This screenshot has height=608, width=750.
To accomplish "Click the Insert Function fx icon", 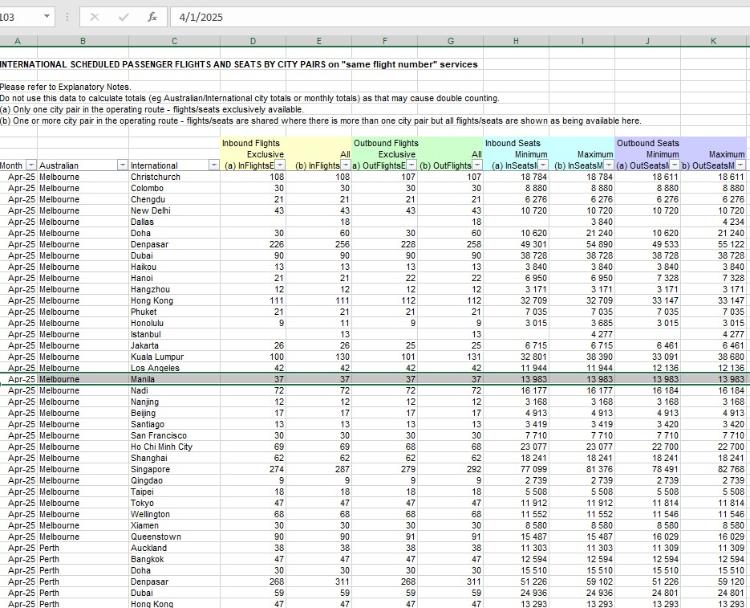I will pos(151,17).
